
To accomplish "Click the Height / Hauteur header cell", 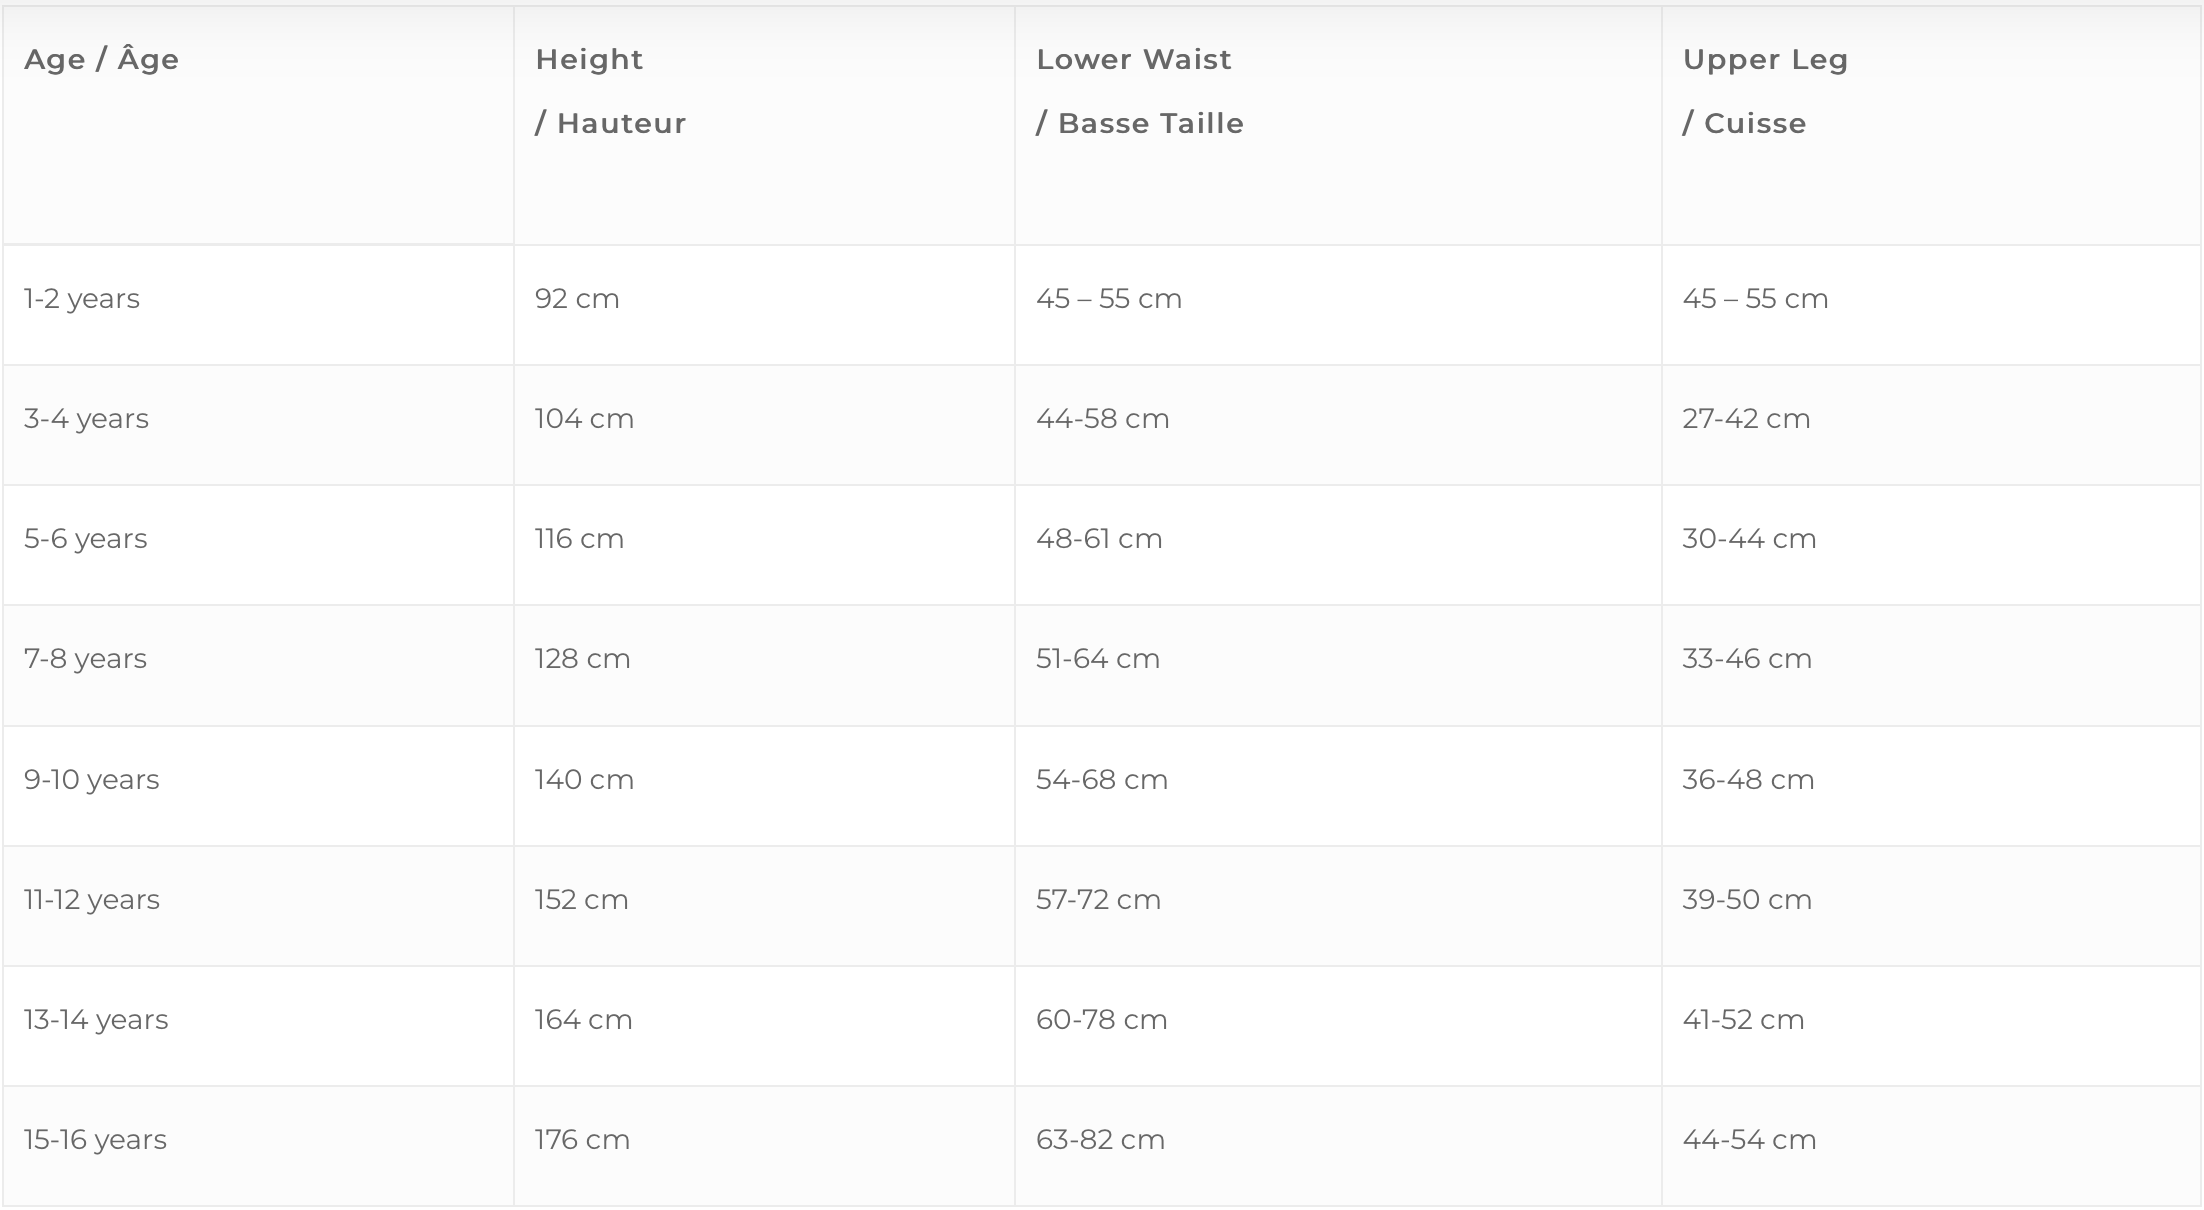I will point(610,91).
